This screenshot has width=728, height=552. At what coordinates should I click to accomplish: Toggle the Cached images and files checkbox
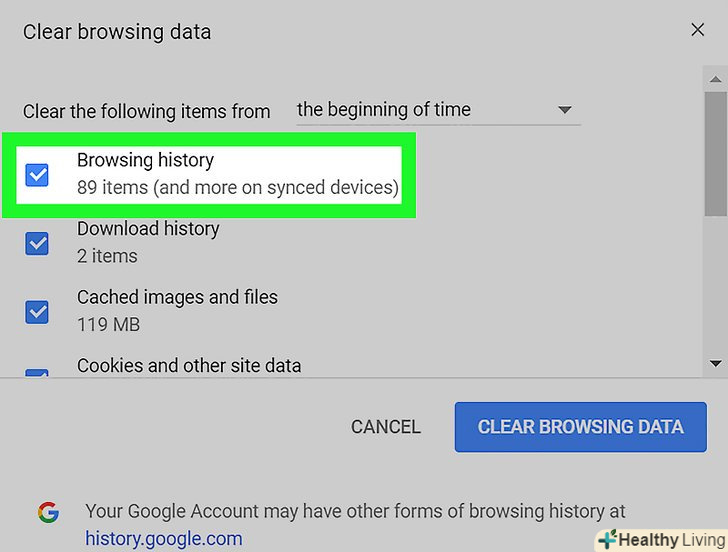[x=37, y=311]
